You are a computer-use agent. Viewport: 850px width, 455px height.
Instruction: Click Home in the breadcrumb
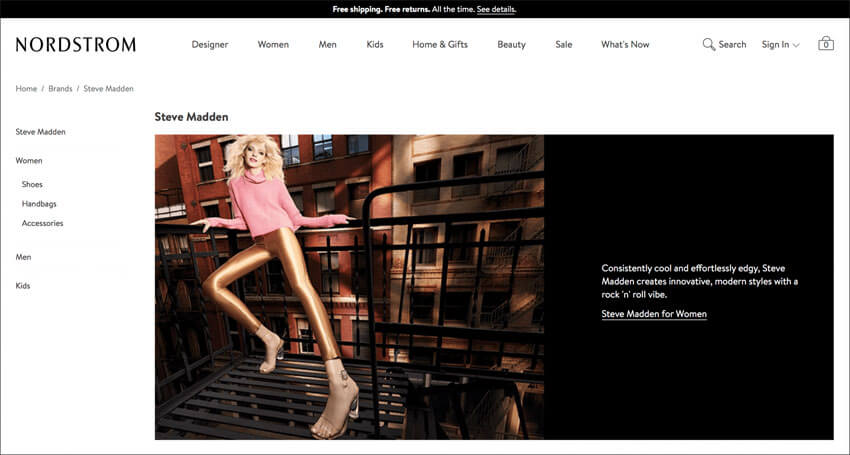[26, 88]
